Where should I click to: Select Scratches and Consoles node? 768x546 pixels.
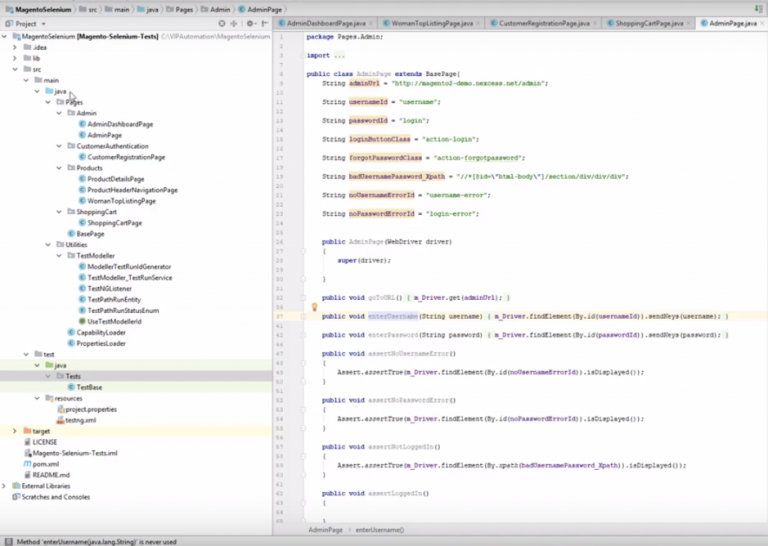point(51,497)
